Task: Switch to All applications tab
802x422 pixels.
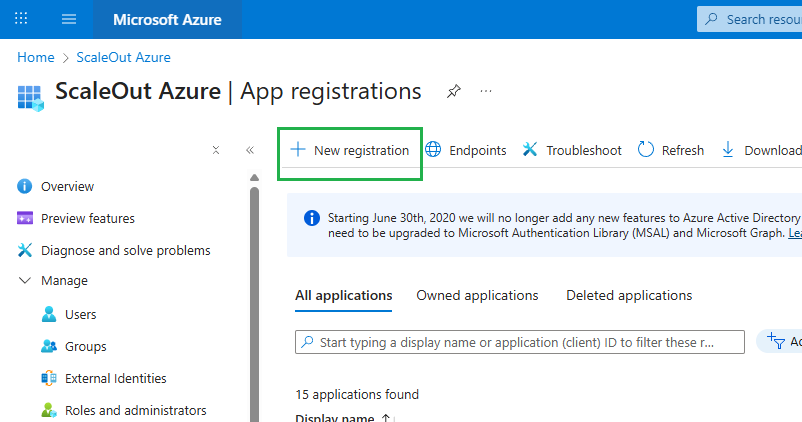Action: tap(344, 296)
